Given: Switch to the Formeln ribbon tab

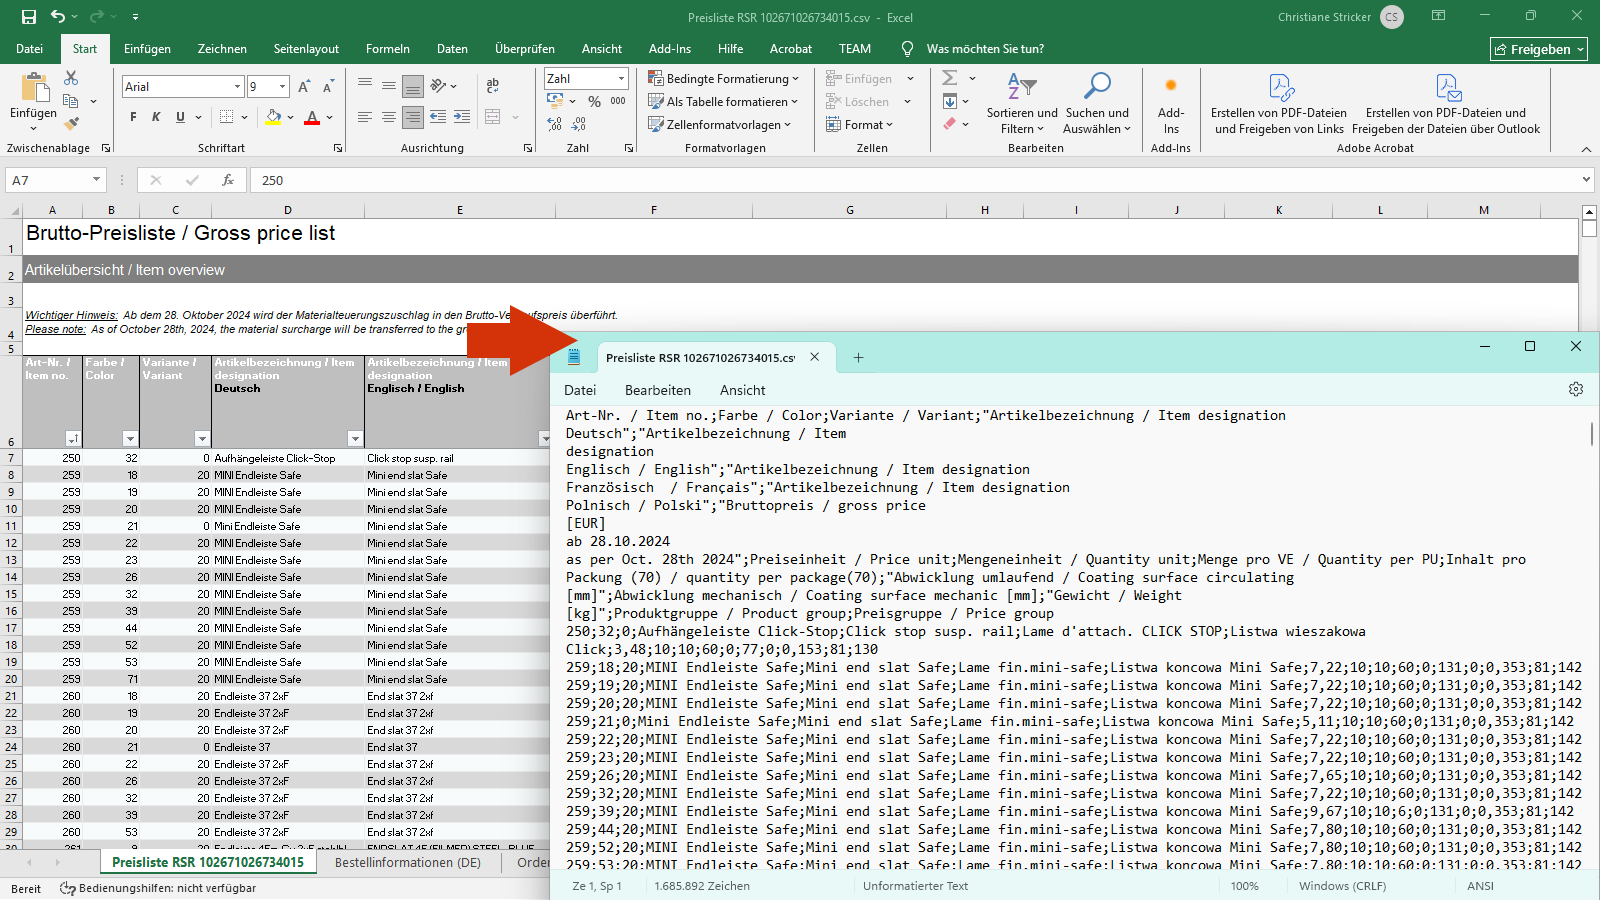Looking at the screenshot, I should pyautogui.click(x=387, y=49).
